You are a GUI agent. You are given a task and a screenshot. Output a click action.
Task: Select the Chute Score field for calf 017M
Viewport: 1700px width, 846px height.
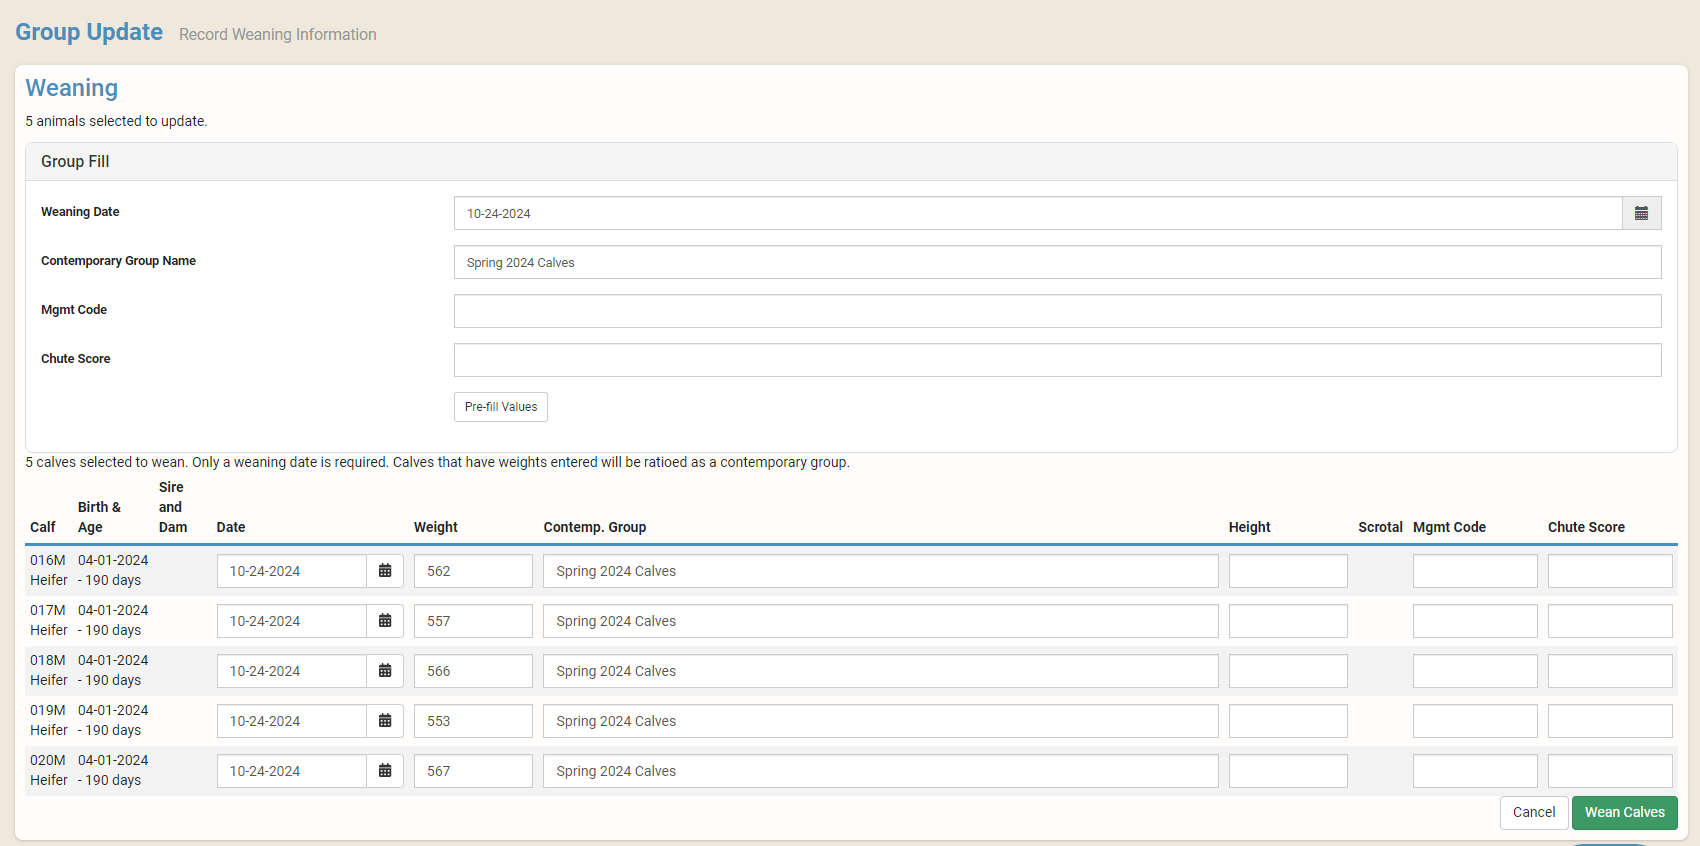1610,621
